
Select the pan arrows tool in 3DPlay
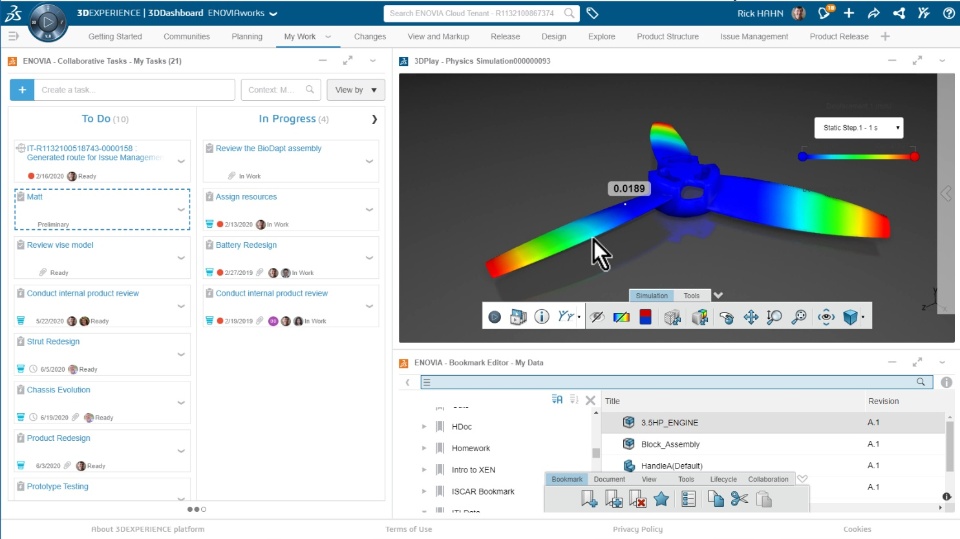(x=751, y=317)
